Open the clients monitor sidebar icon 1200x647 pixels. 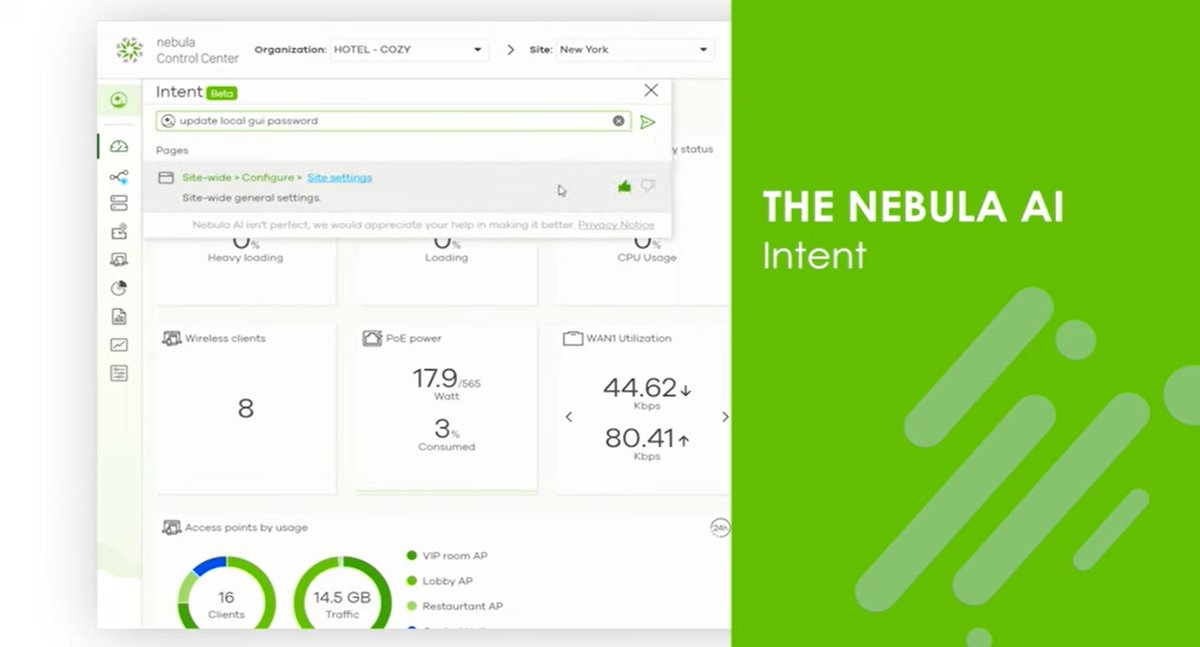point(119,260)
